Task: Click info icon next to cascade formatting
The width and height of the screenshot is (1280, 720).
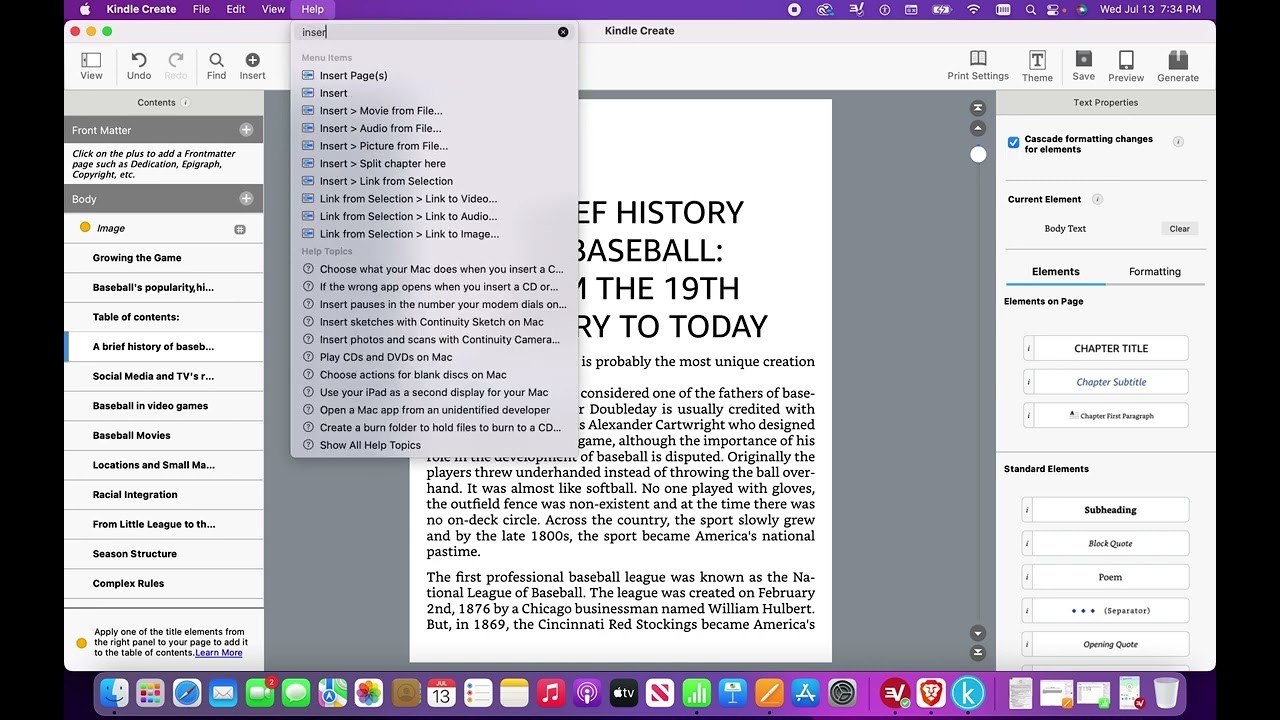Action: tap(1178, 142)
